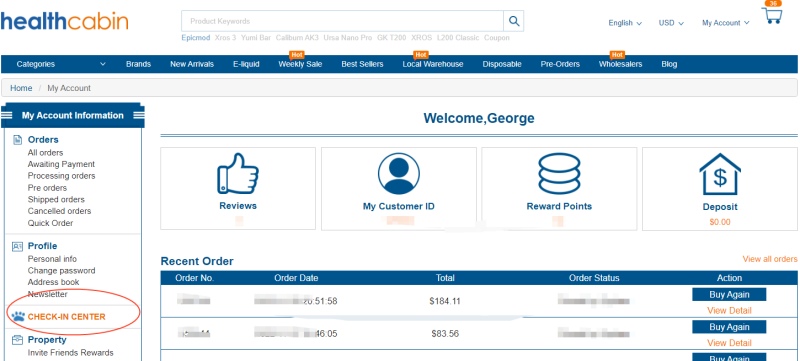Image resolution: width=800 pixels, height=361 pixels.
Task: Click the Coupon search suggestion
Action: (x=496, y=38)
